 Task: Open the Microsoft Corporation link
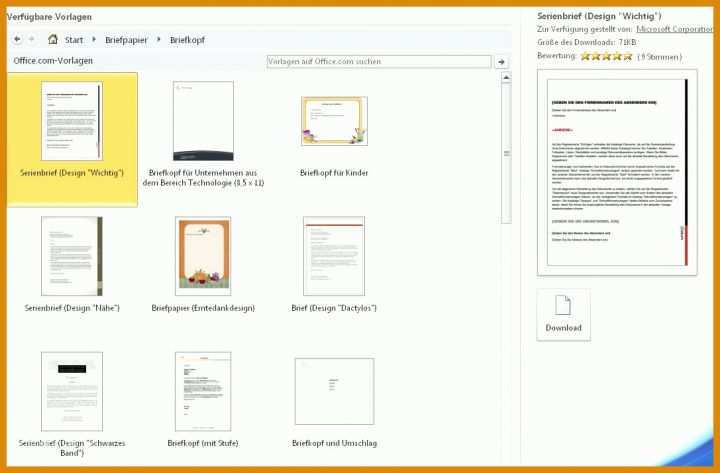click(x=675, y=29)
